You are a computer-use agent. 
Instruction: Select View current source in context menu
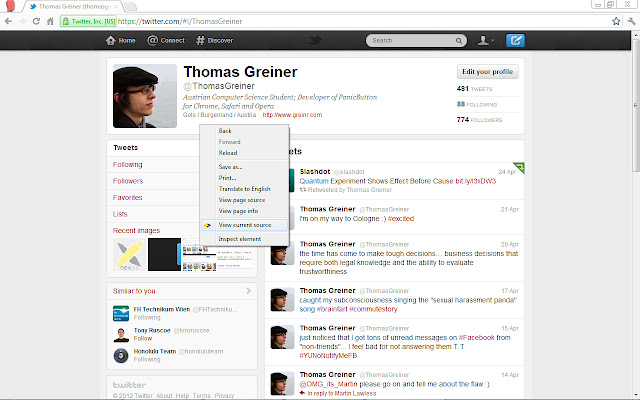[x=244, y=225]
